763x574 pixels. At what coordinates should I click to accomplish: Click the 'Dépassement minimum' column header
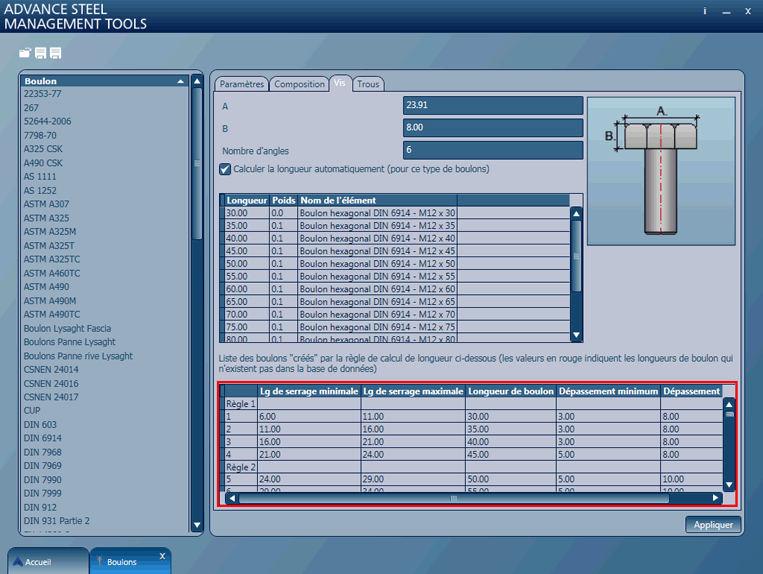pyautogui.click(x=608, y=392)
